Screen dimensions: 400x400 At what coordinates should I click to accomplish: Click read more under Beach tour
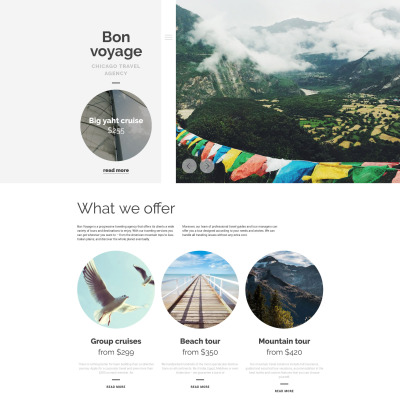pos(200,387)
